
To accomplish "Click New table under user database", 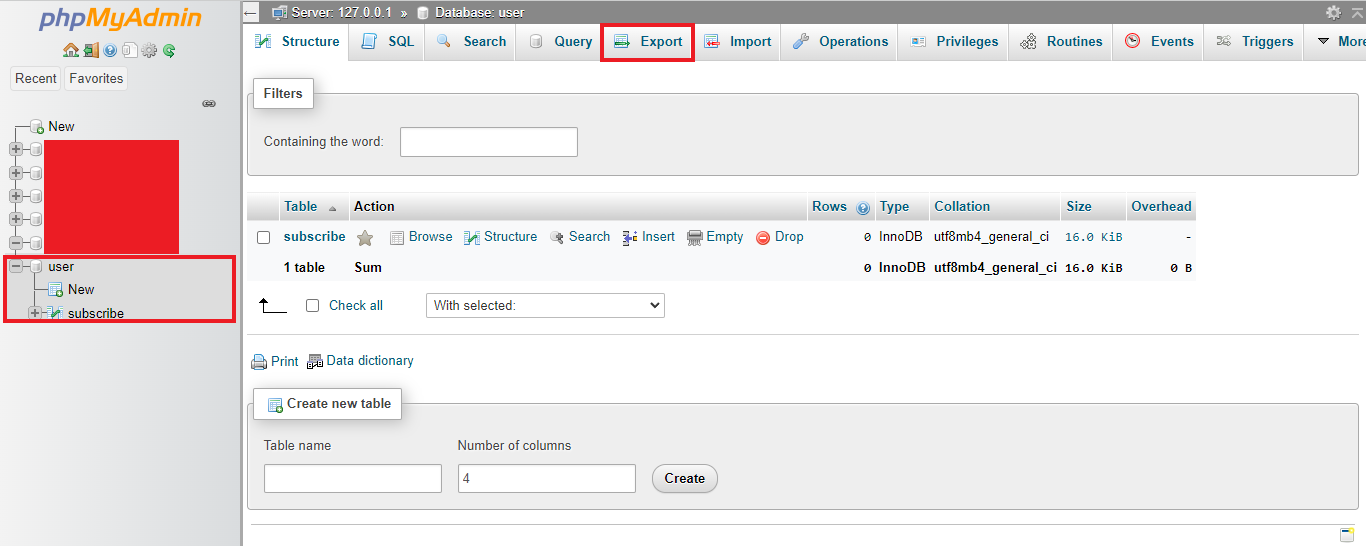I will click(x=81, y=289).
